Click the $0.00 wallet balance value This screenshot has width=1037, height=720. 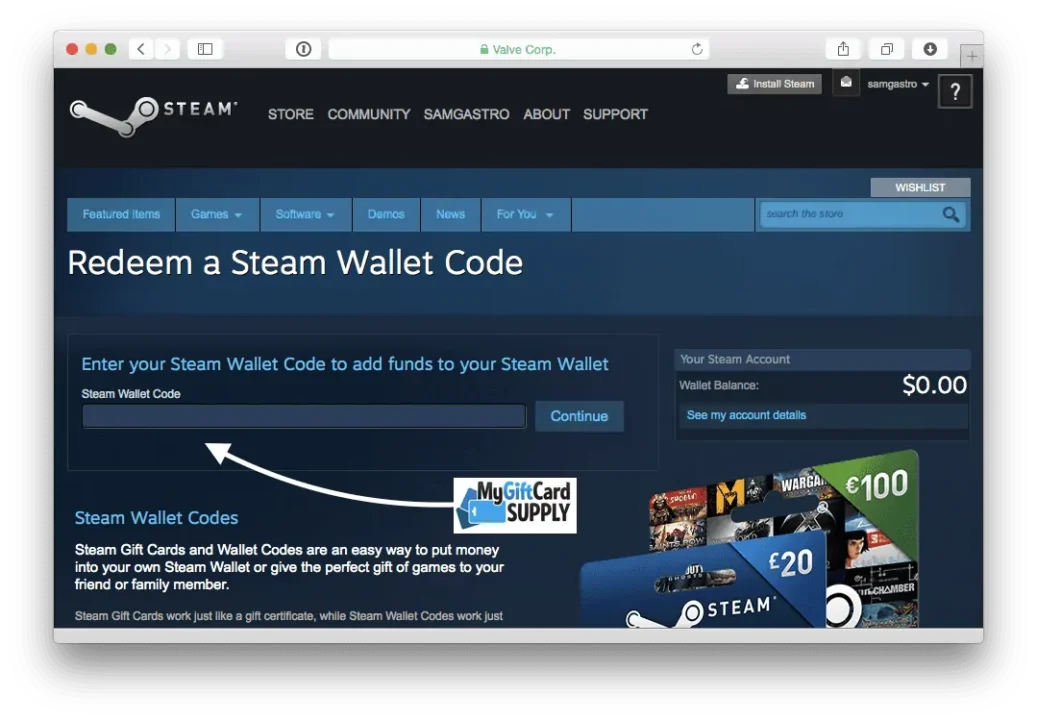pos(934,385)
